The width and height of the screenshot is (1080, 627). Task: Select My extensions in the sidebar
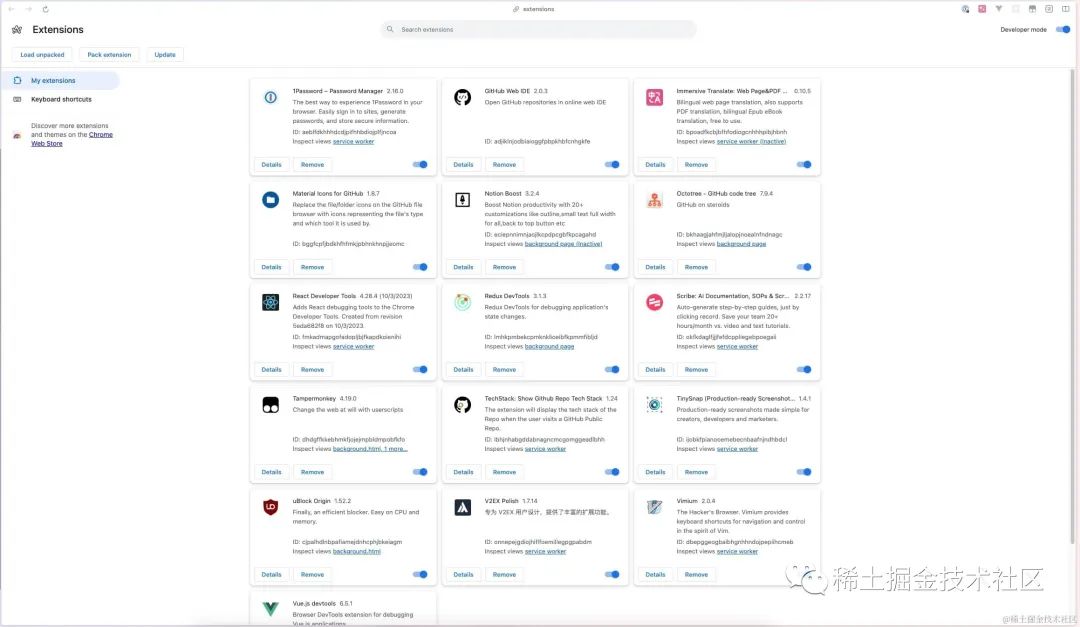53,81
